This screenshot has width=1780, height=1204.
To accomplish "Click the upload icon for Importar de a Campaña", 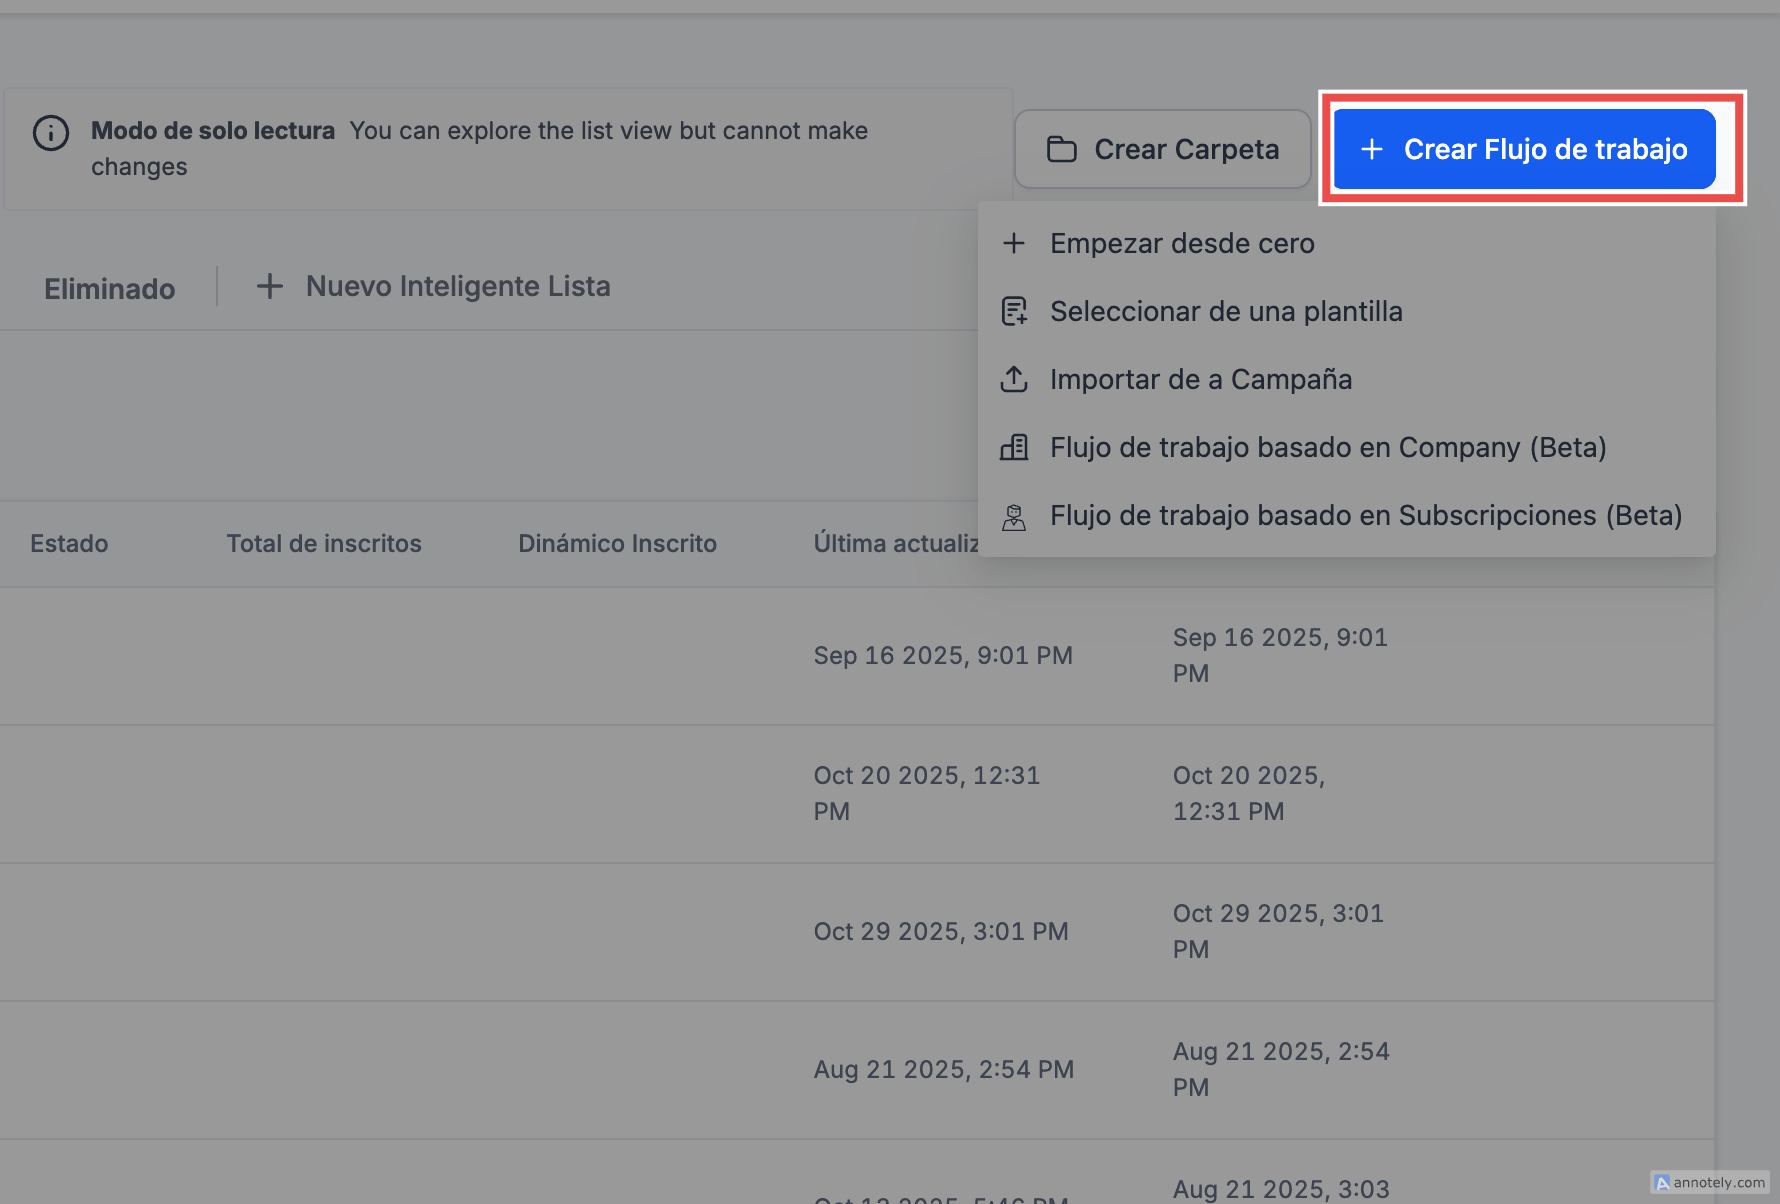I will pyautogui.click(x=1014, y=379).
